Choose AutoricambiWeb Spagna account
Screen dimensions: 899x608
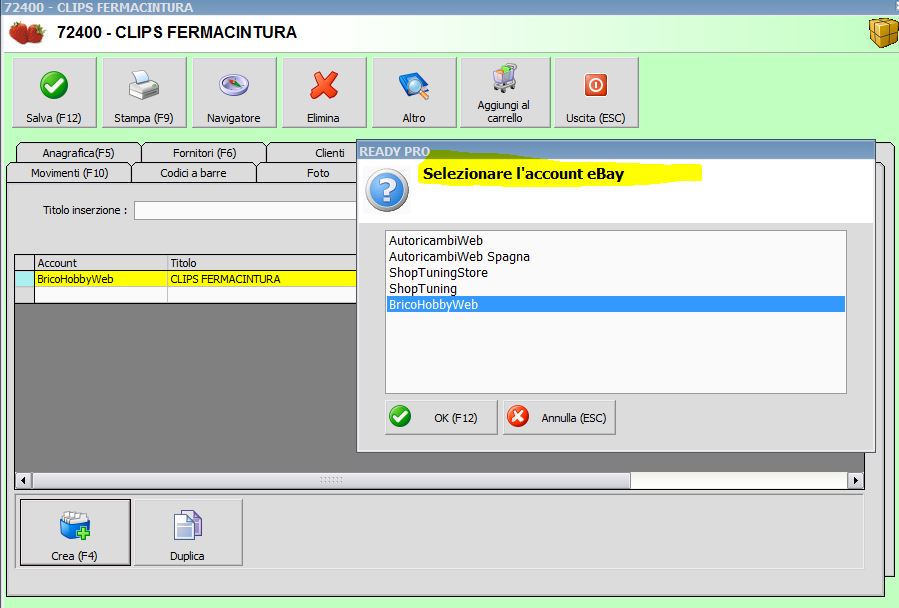pyautogui.click(x=615, y=256)
